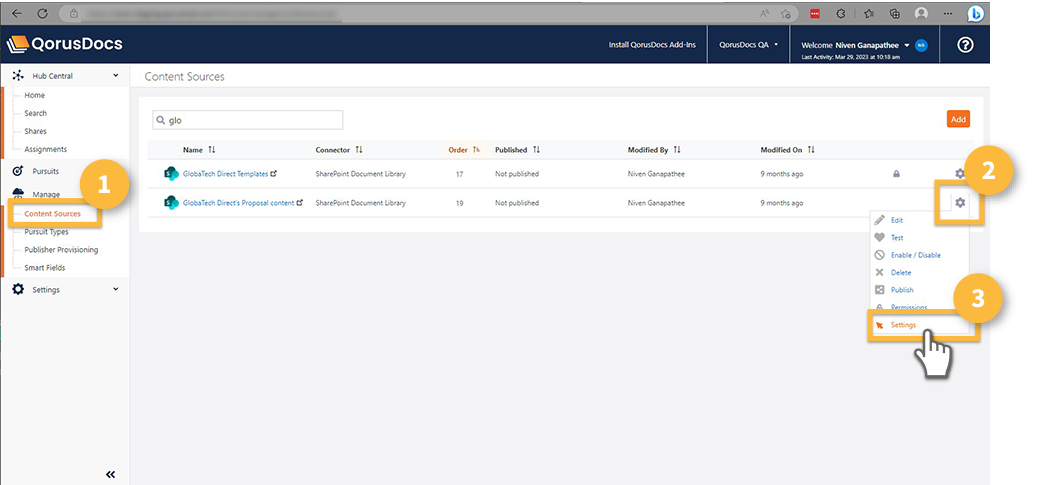Collapse the sidebar with double chevron
Image resolution: width=1037 pixels, height=485 pixels.
[110, 474]
